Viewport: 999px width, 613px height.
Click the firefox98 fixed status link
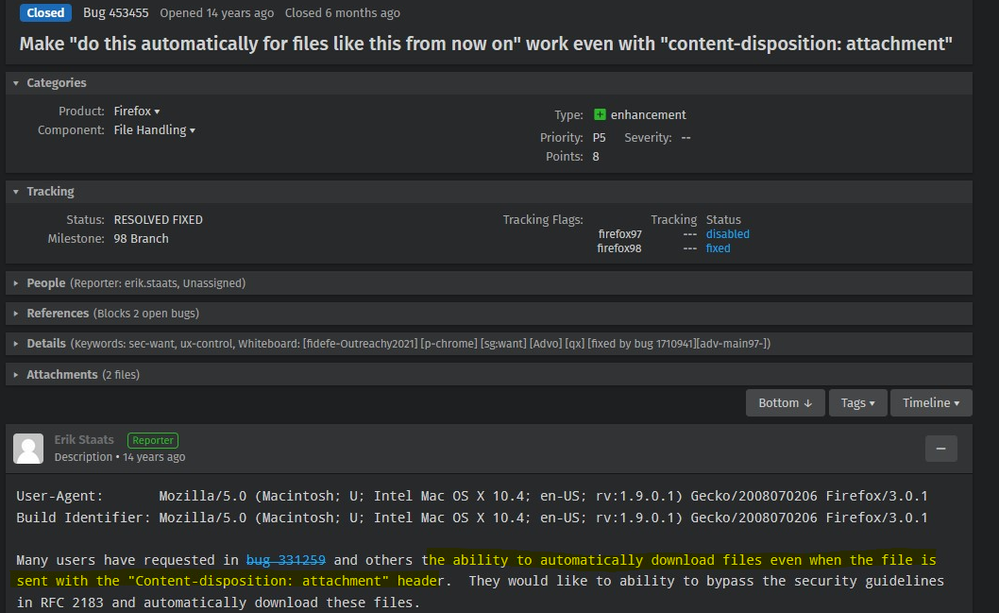click(x=718, y=248)
